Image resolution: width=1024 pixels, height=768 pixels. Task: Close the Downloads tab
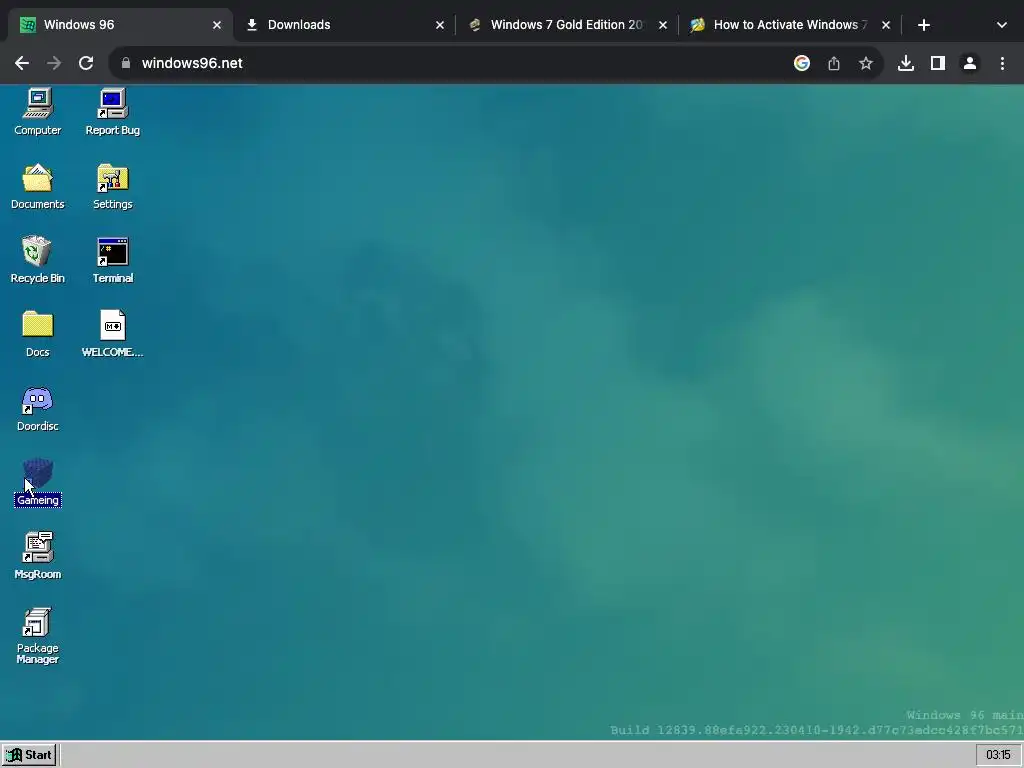tap(440, 25)
